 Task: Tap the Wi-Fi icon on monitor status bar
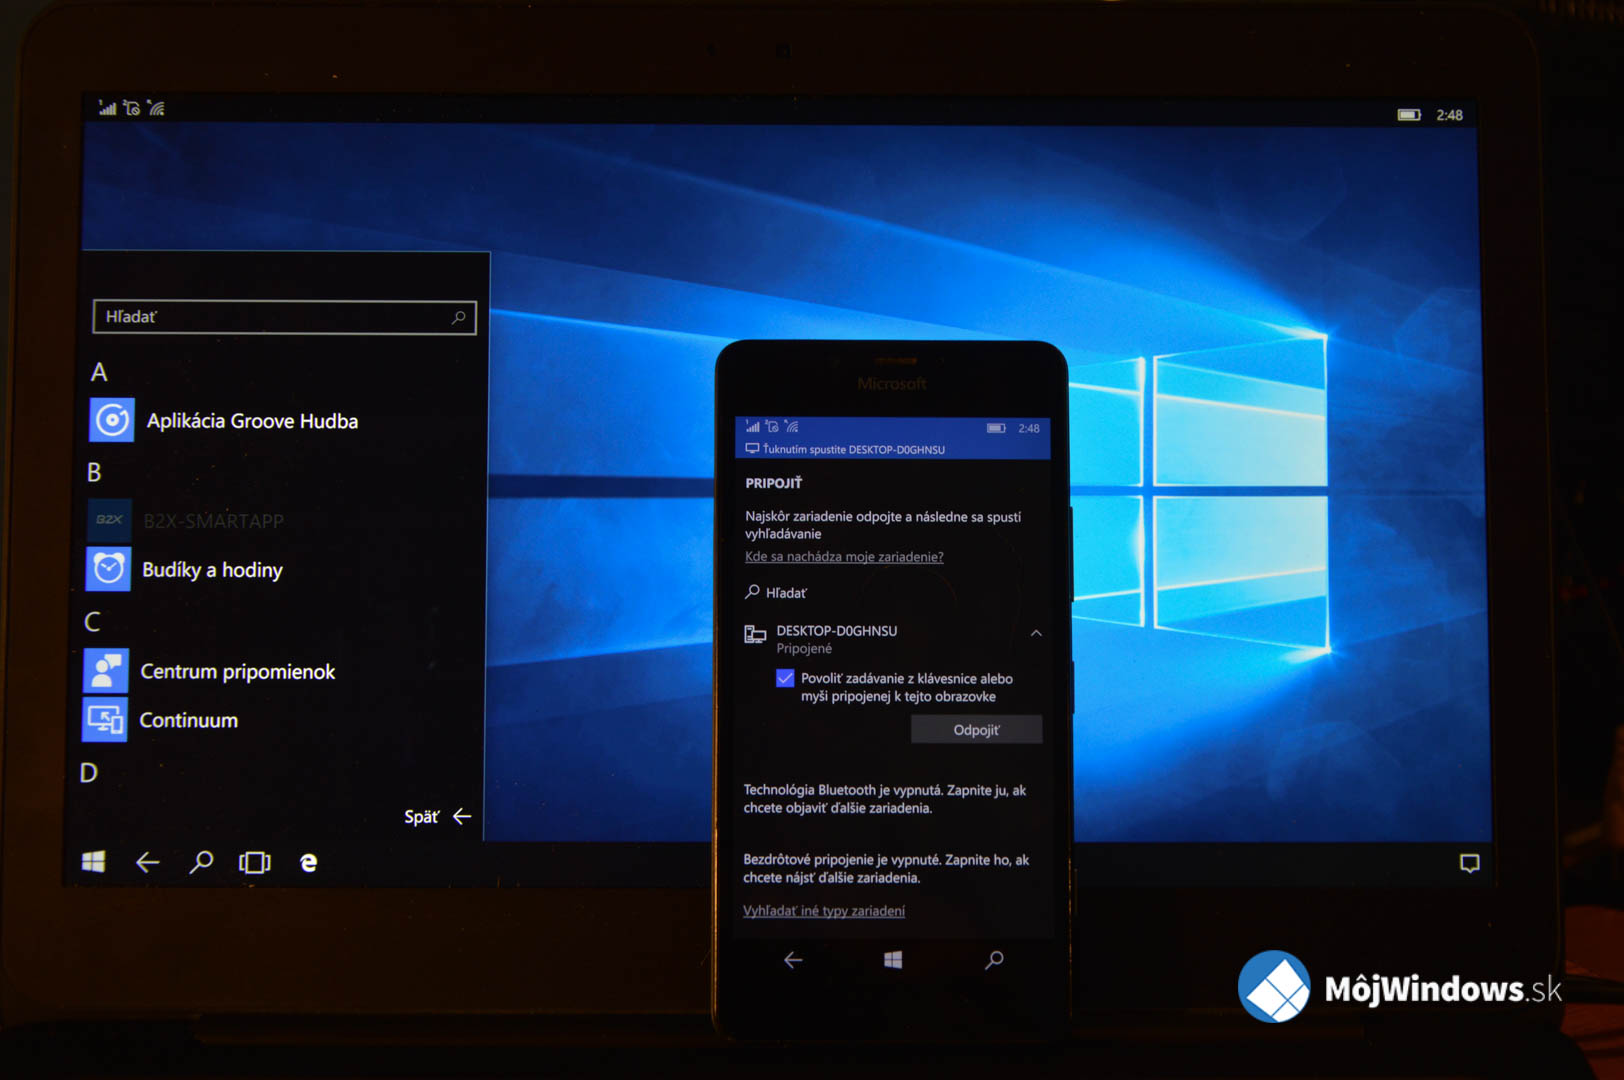[156, 107]
